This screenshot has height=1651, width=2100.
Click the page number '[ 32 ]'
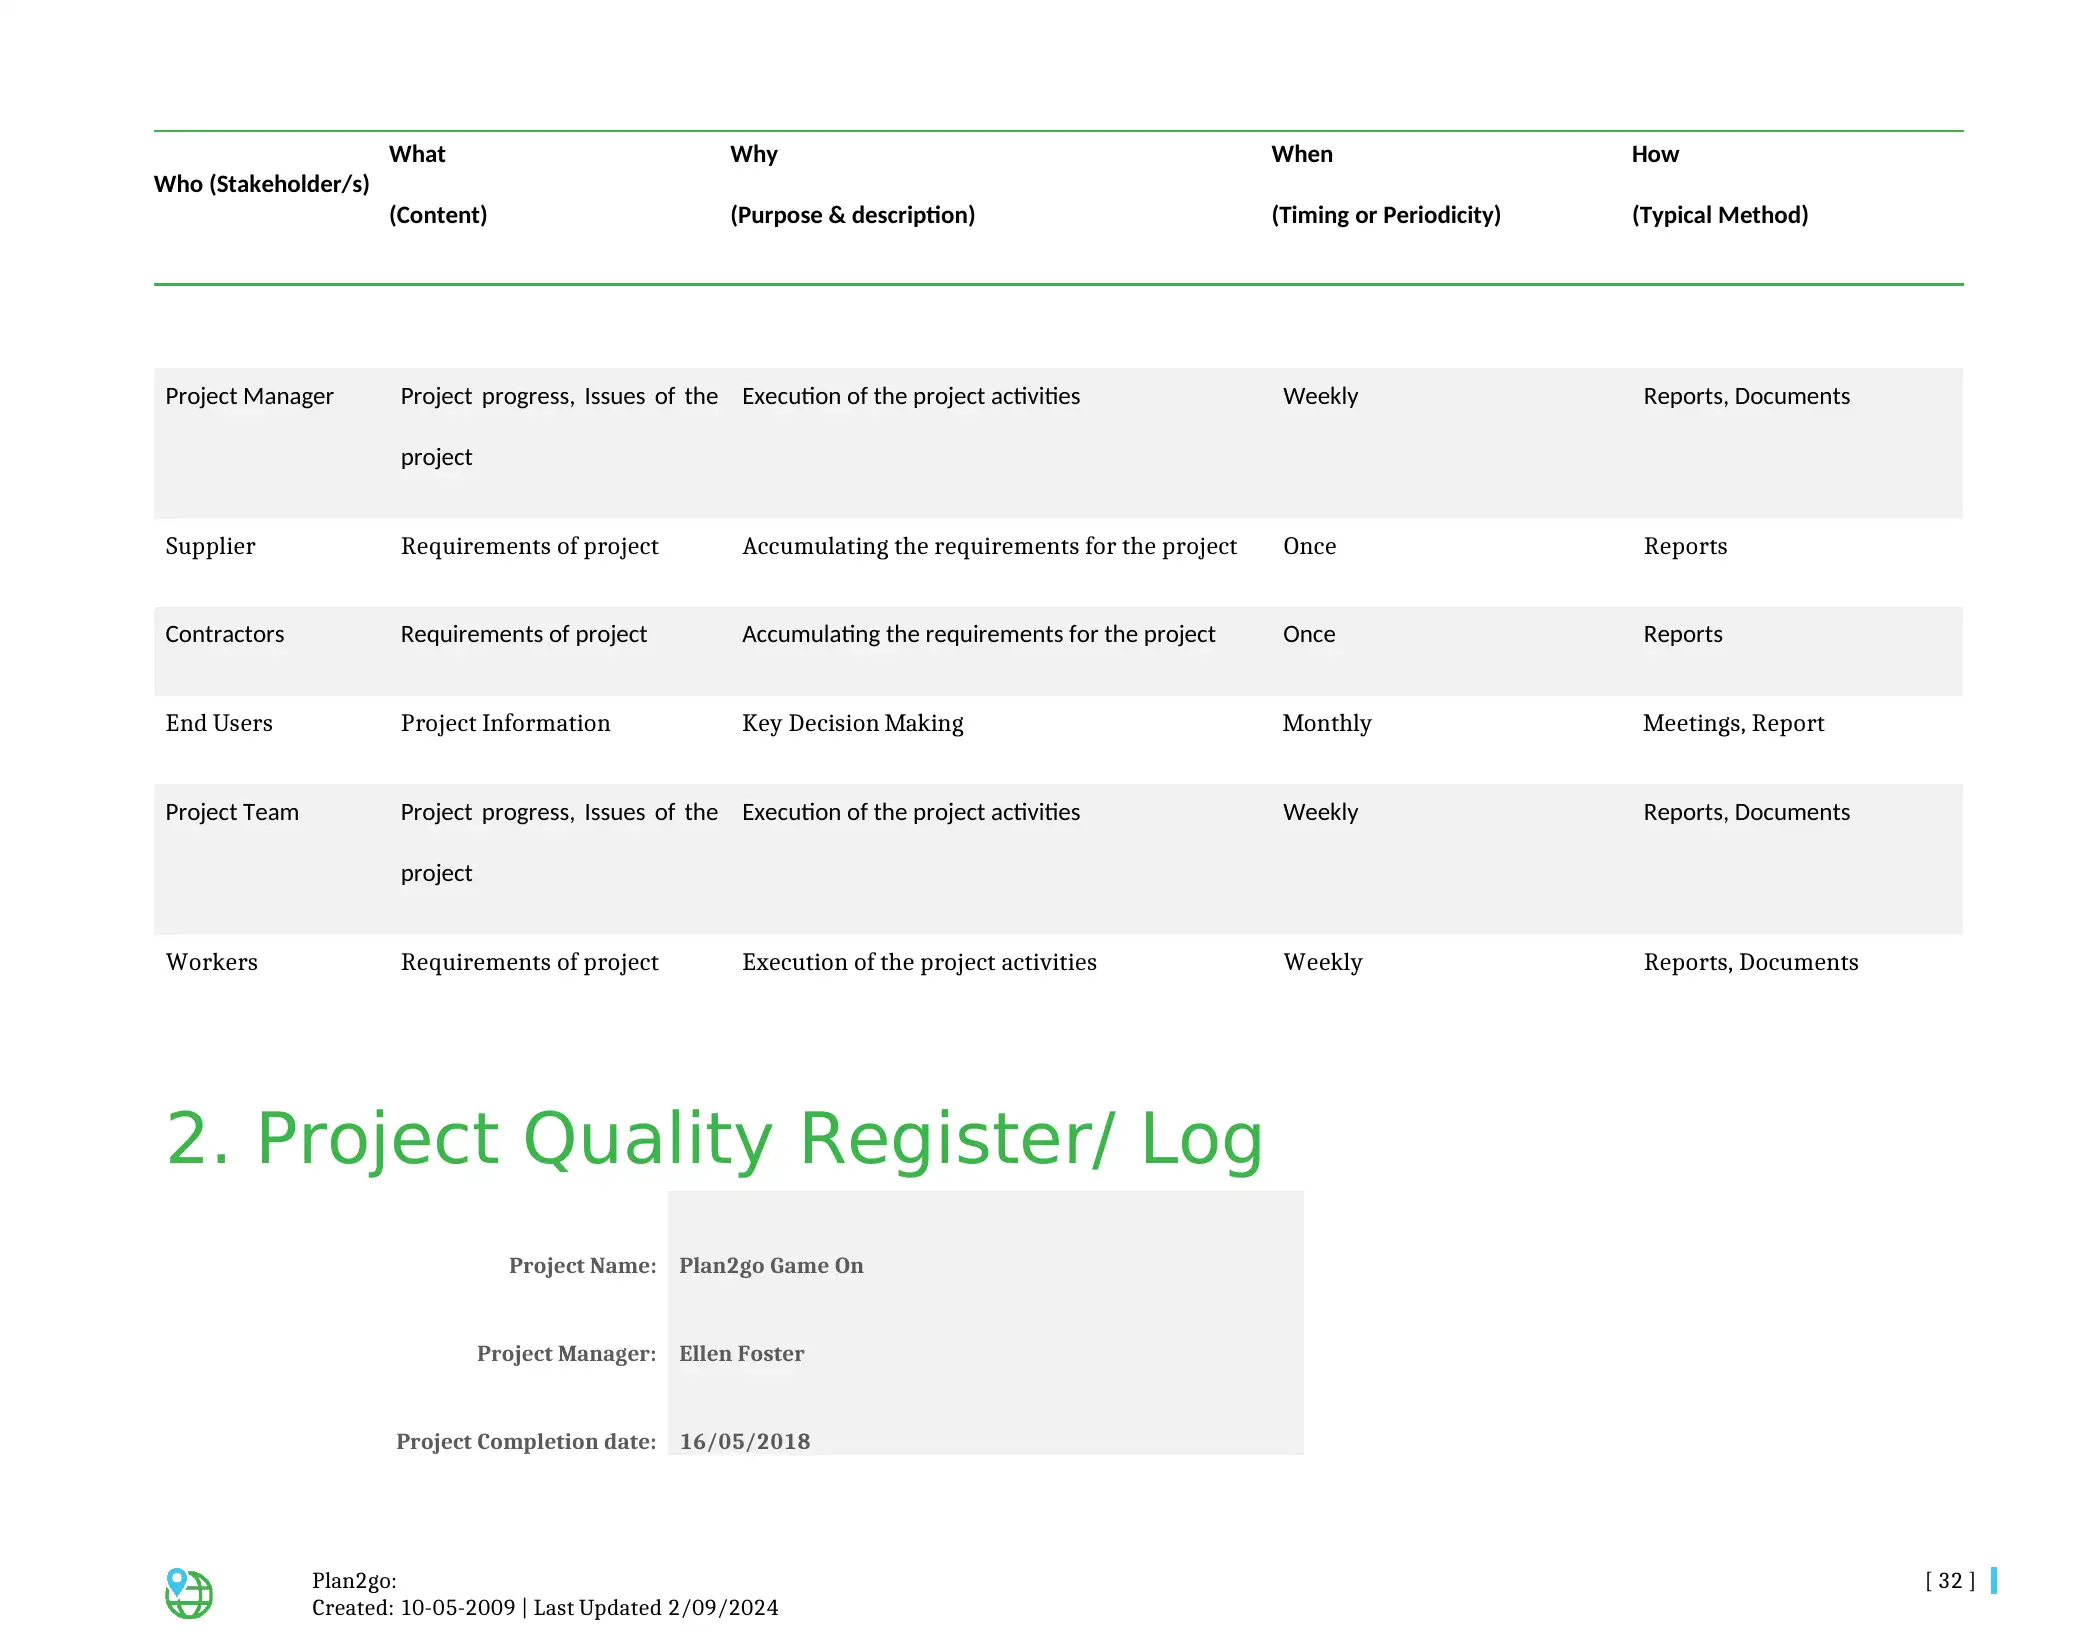(x=1950, y=1581)
